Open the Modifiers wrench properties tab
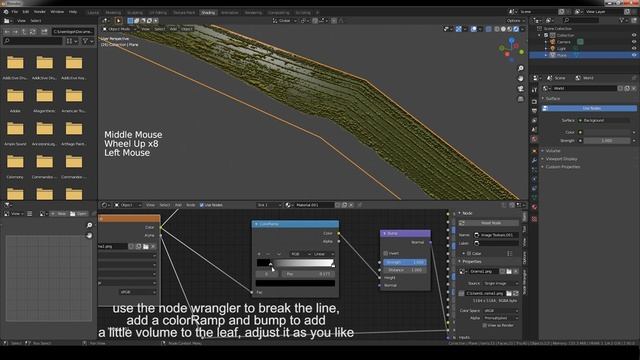The image size is (640, 360). [x=534, y=160]
